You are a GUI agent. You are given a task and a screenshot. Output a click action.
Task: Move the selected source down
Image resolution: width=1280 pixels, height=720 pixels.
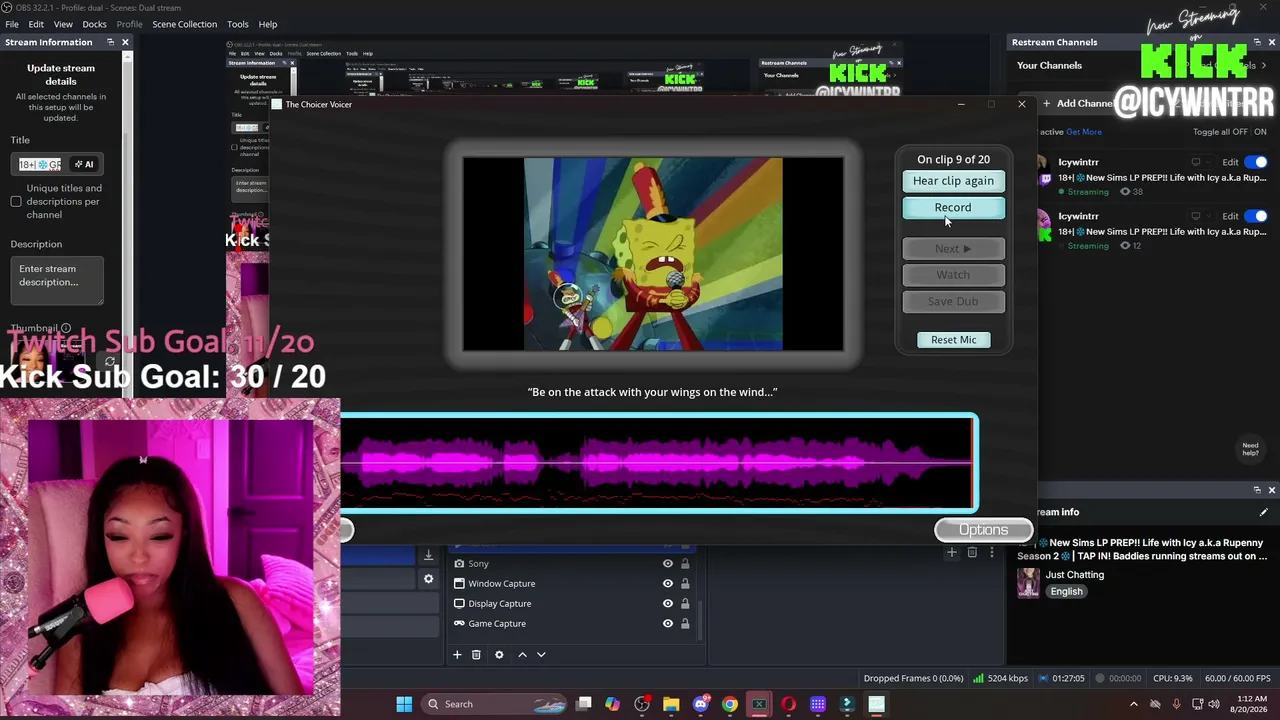click(x=541, y=655)
